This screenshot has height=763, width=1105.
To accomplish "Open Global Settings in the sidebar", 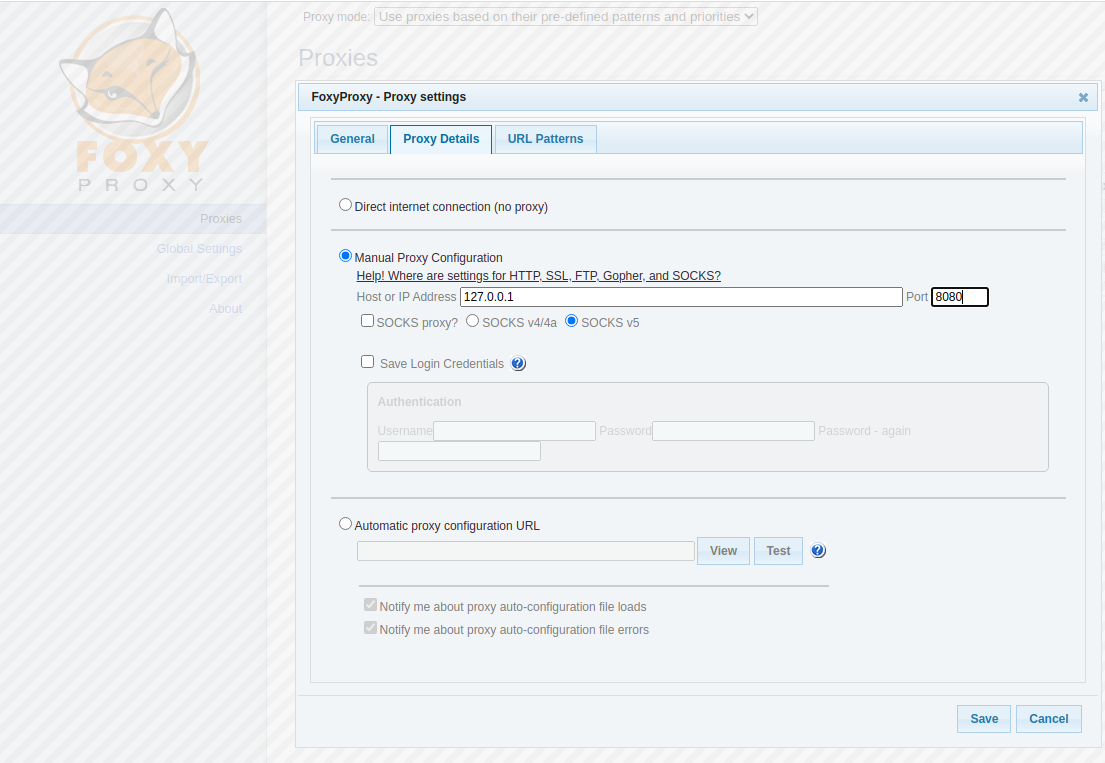I will (x=199, y=249).
